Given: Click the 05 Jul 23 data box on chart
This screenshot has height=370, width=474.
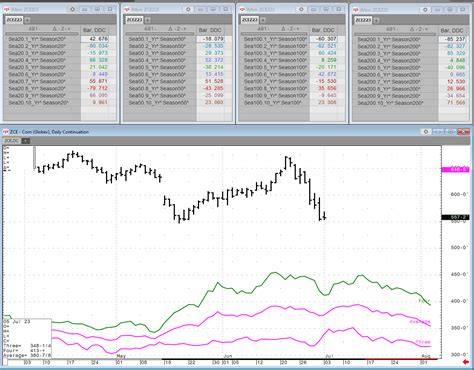Looking at the screenshot, I should coord(27,338).
